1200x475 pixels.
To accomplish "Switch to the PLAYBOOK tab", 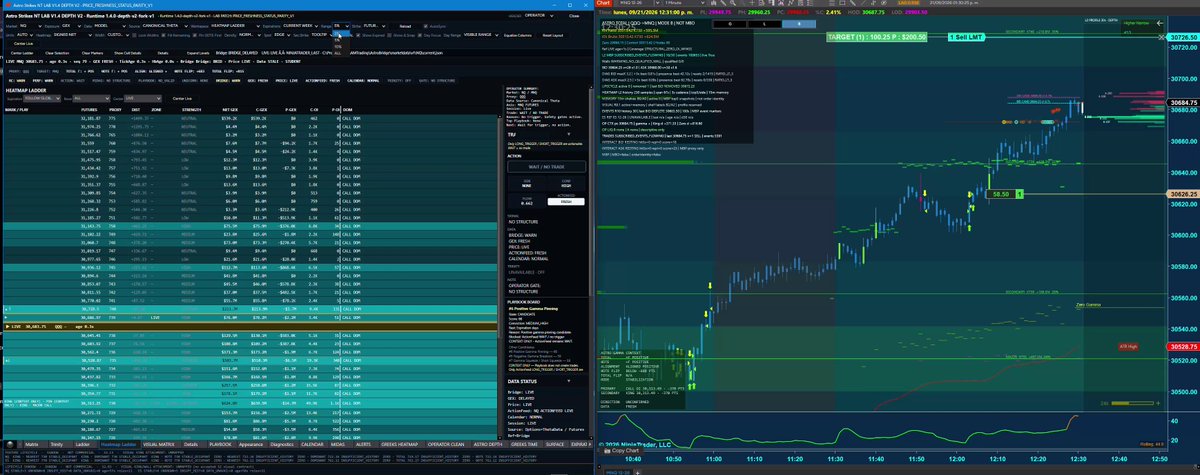I will tap(220, 444).
